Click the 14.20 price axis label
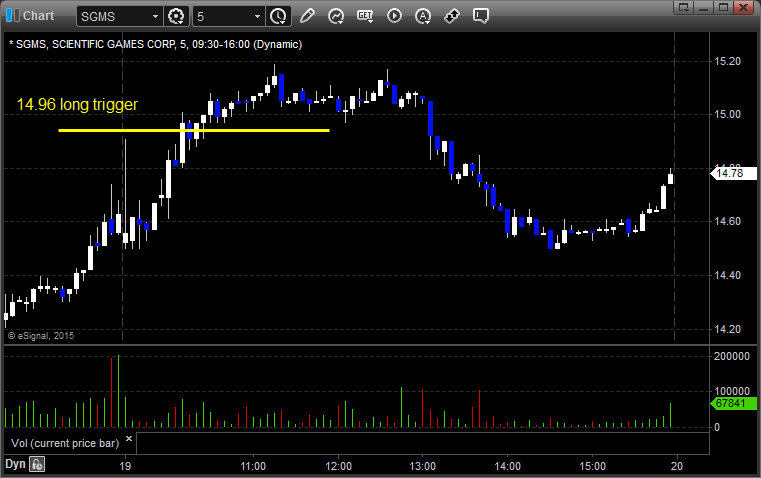The image size is (761, 478). tap(728, 329)
